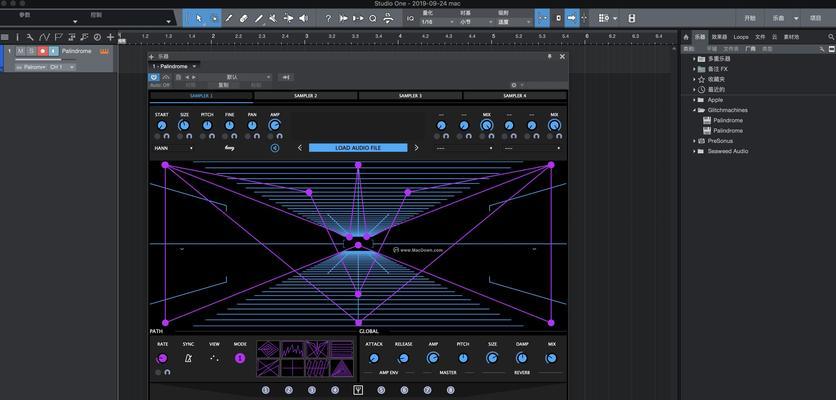Select preset slot 1 at bottom
836x400 pixels.
click(x=266, y=390)
